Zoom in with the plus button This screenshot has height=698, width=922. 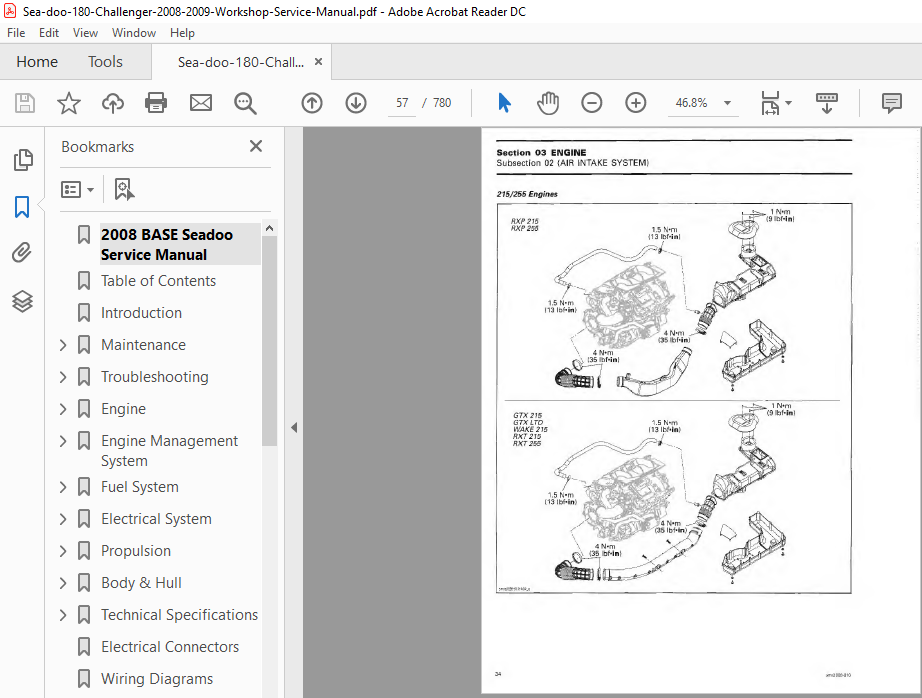point(636,103)
